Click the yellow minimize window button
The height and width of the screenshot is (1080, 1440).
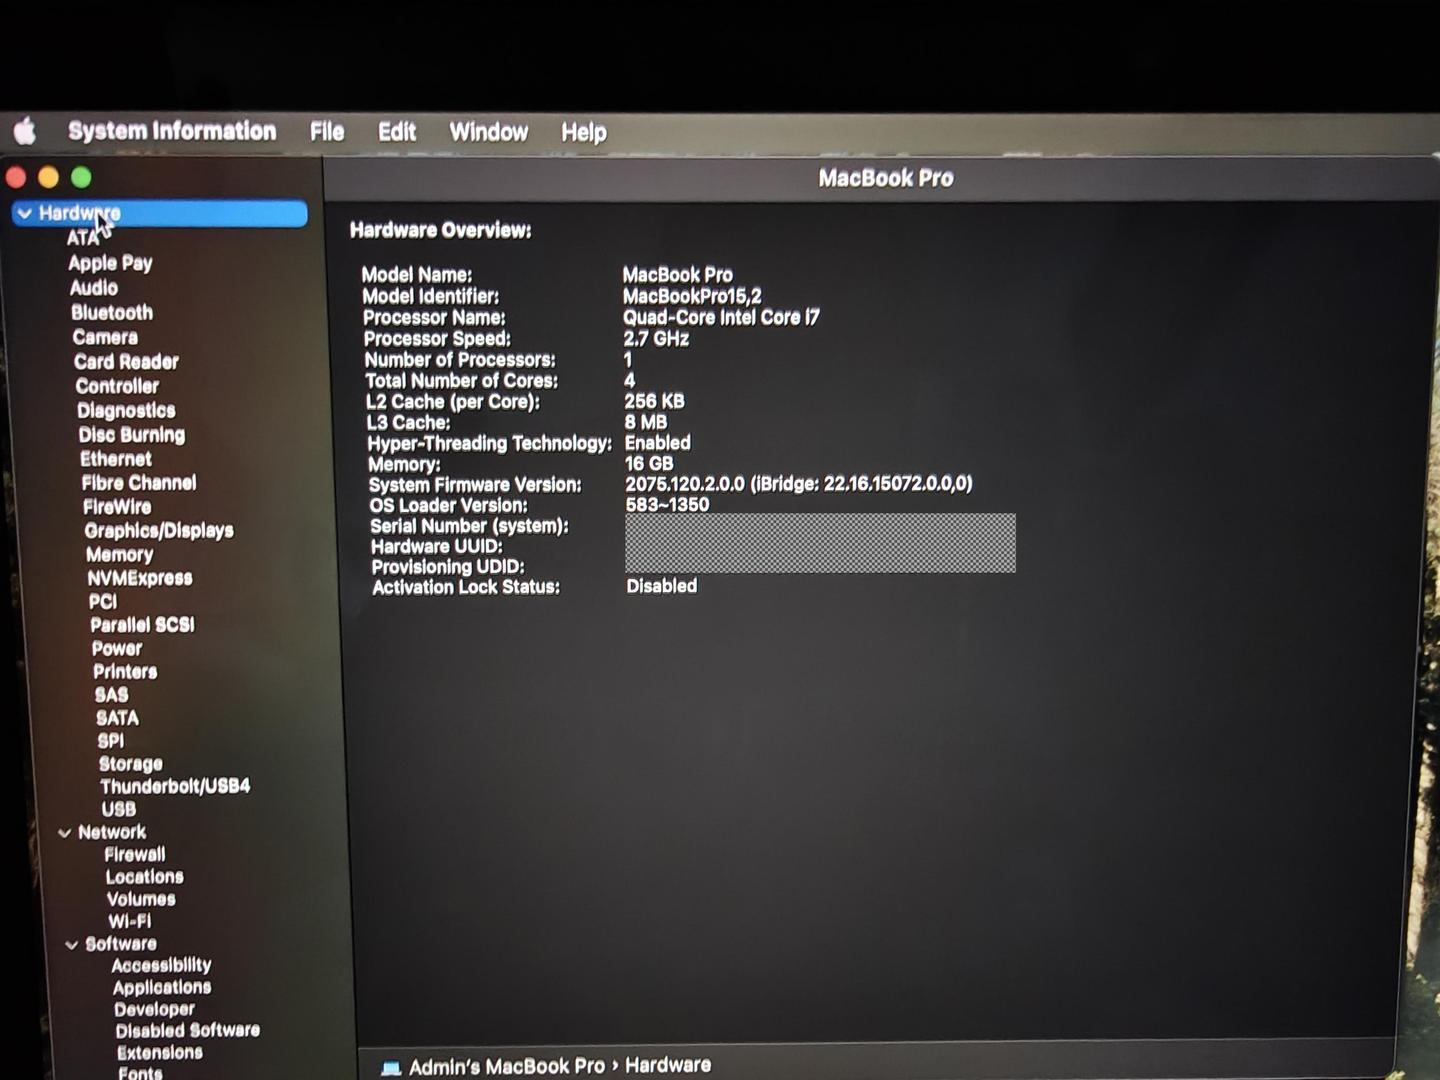click(x=48, y=178)
